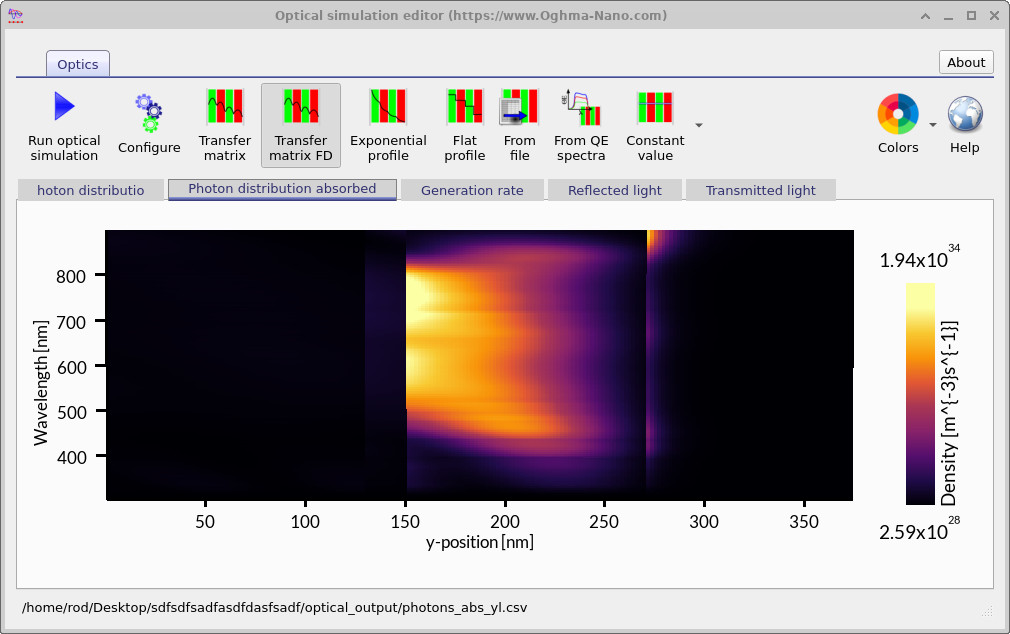Expand the Colors dropdown arrow
Viewport: 1010px width, 634px height.
tap(932, 125)
